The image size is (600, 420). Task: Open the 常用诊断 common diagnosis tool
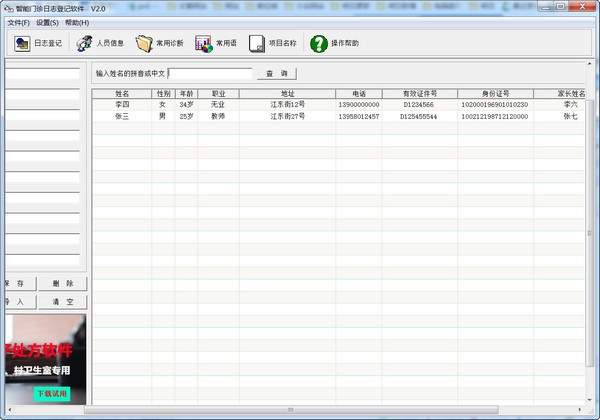[160, 43]
